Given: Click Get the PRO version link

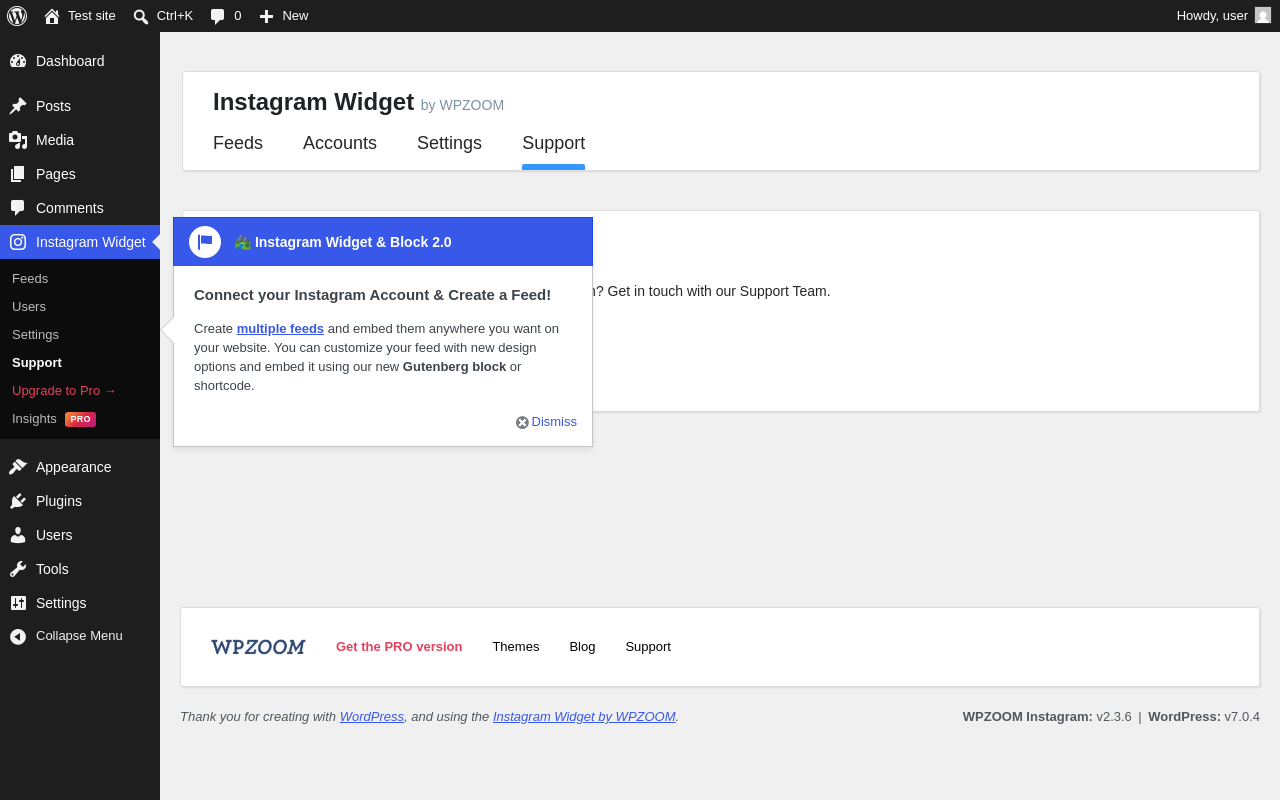Looking at the screenshot, I should click(x=399, y=646).
